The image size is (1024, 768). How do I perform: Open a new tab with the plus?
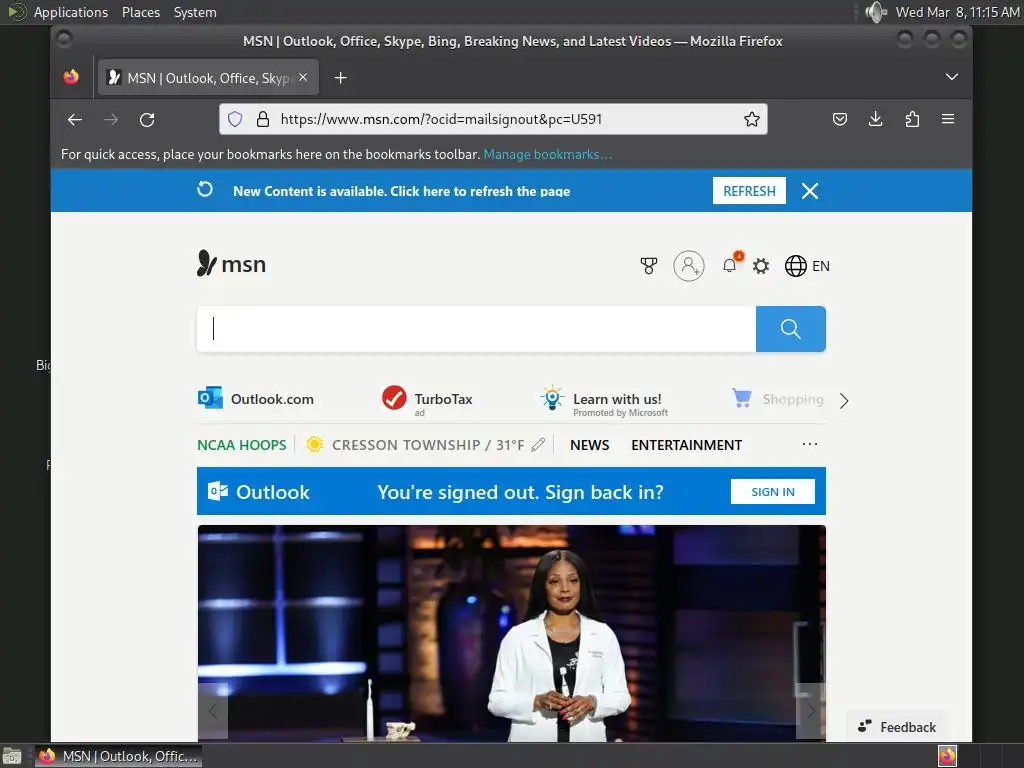pyautogui.click(x=340, y=78)
